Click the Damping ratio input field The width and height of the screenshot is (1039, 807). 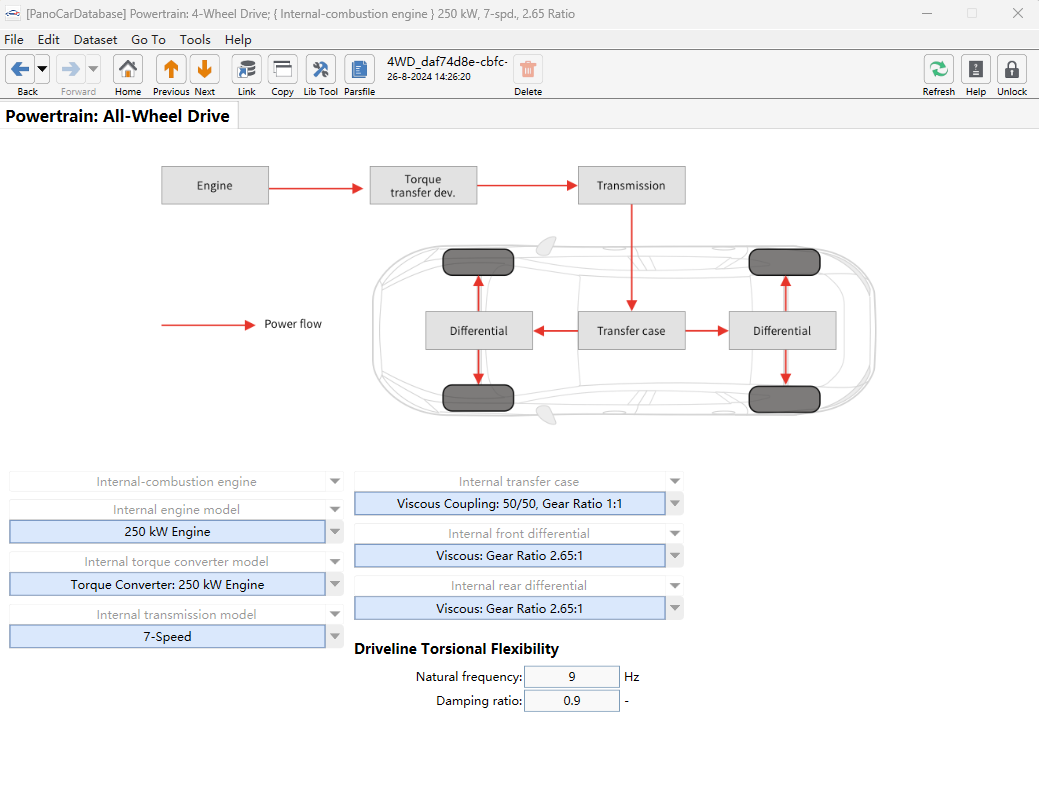click(572, 700)
